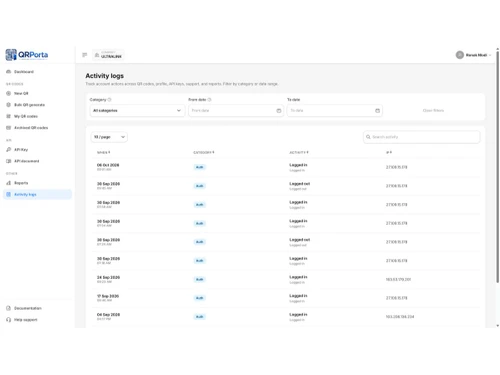Screen dimensions: 500x375
Task: Expand the user account menu arrow
Action: pyautogui.click(x=490, y=55)
